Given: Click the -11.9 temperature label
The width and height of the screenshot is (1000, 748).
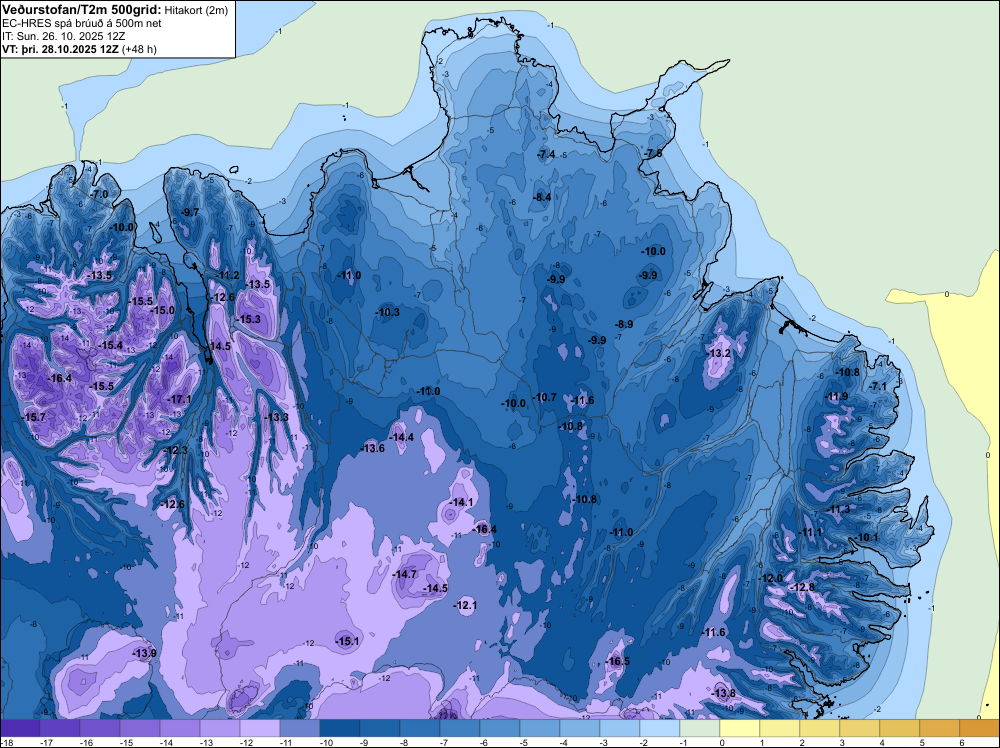Looking at the screenshot, I should click(x=837, y=397).
